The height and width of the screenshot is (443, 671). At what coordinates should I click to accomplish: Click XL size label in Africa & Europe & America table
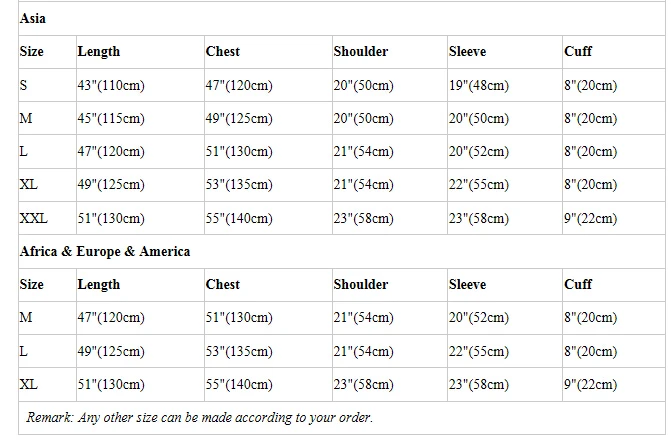coord(29,384)
